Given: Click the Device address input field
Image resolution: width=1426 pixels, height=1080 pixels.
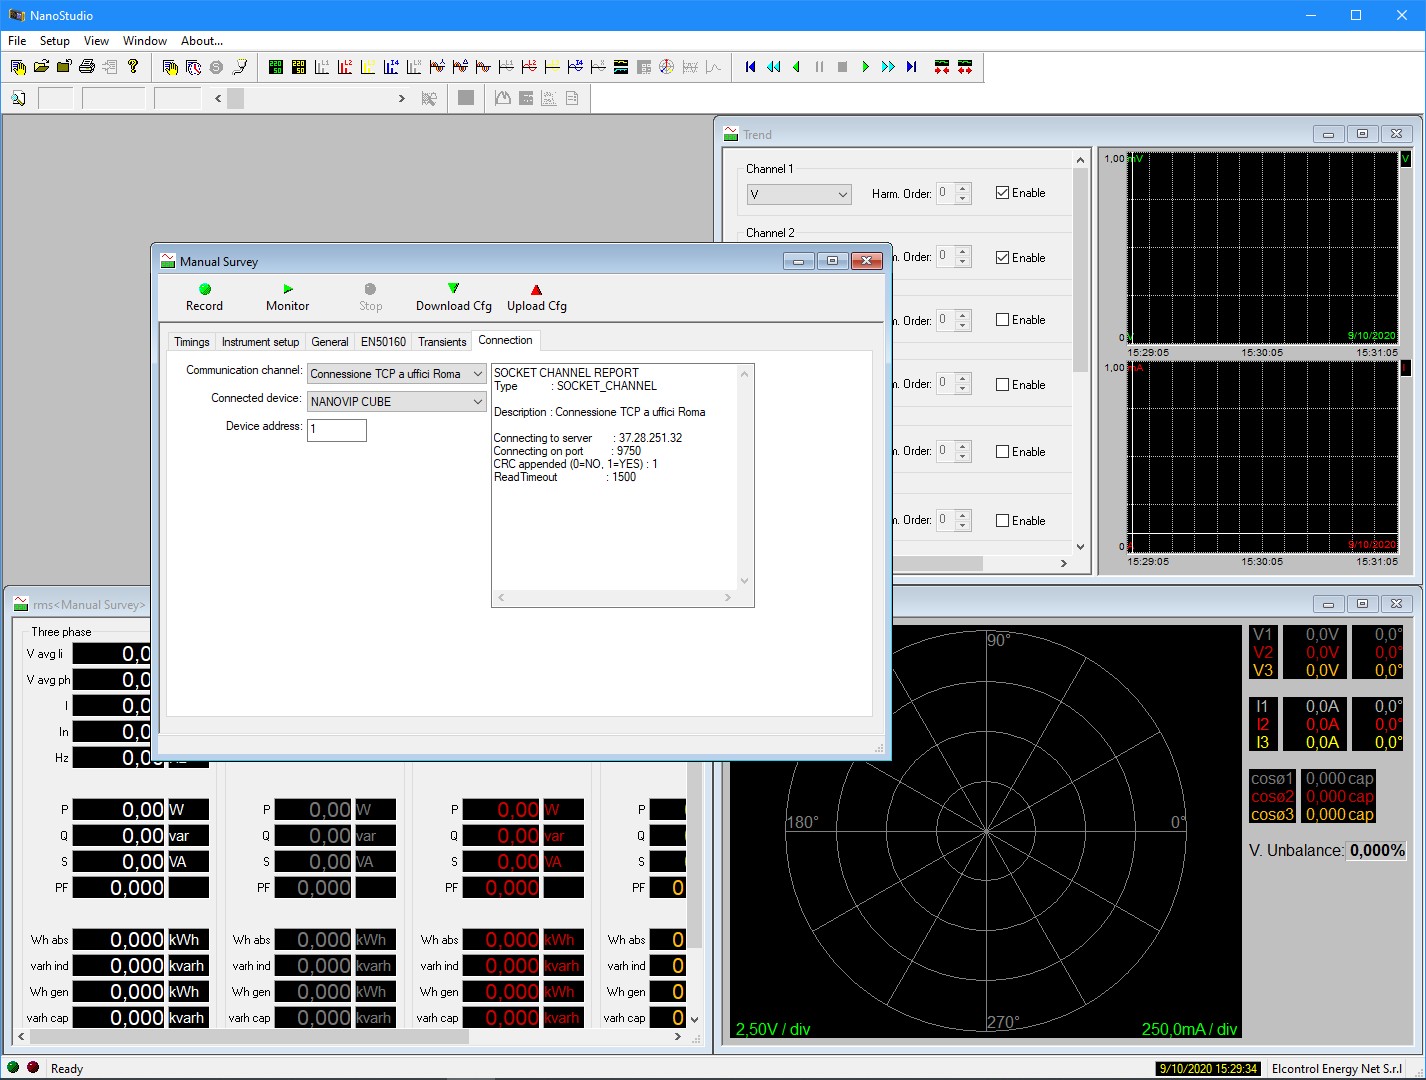Looking at the screenshot, I should [x=337, y=429].
